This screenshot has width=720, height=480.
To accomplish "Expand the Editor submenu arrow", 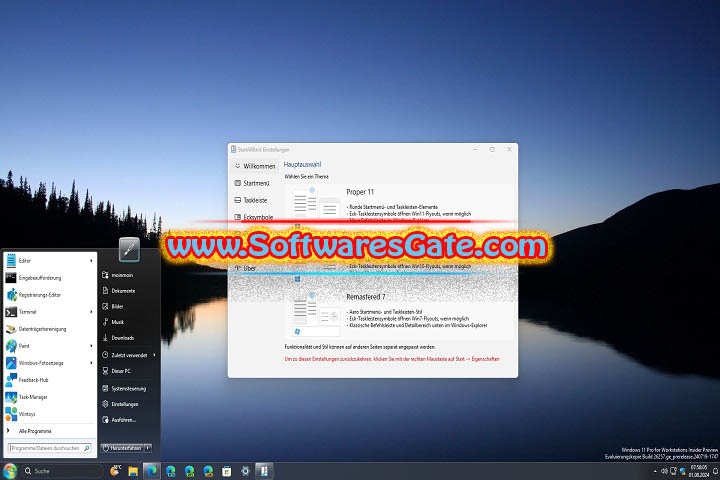I will [x=91, y=260].
